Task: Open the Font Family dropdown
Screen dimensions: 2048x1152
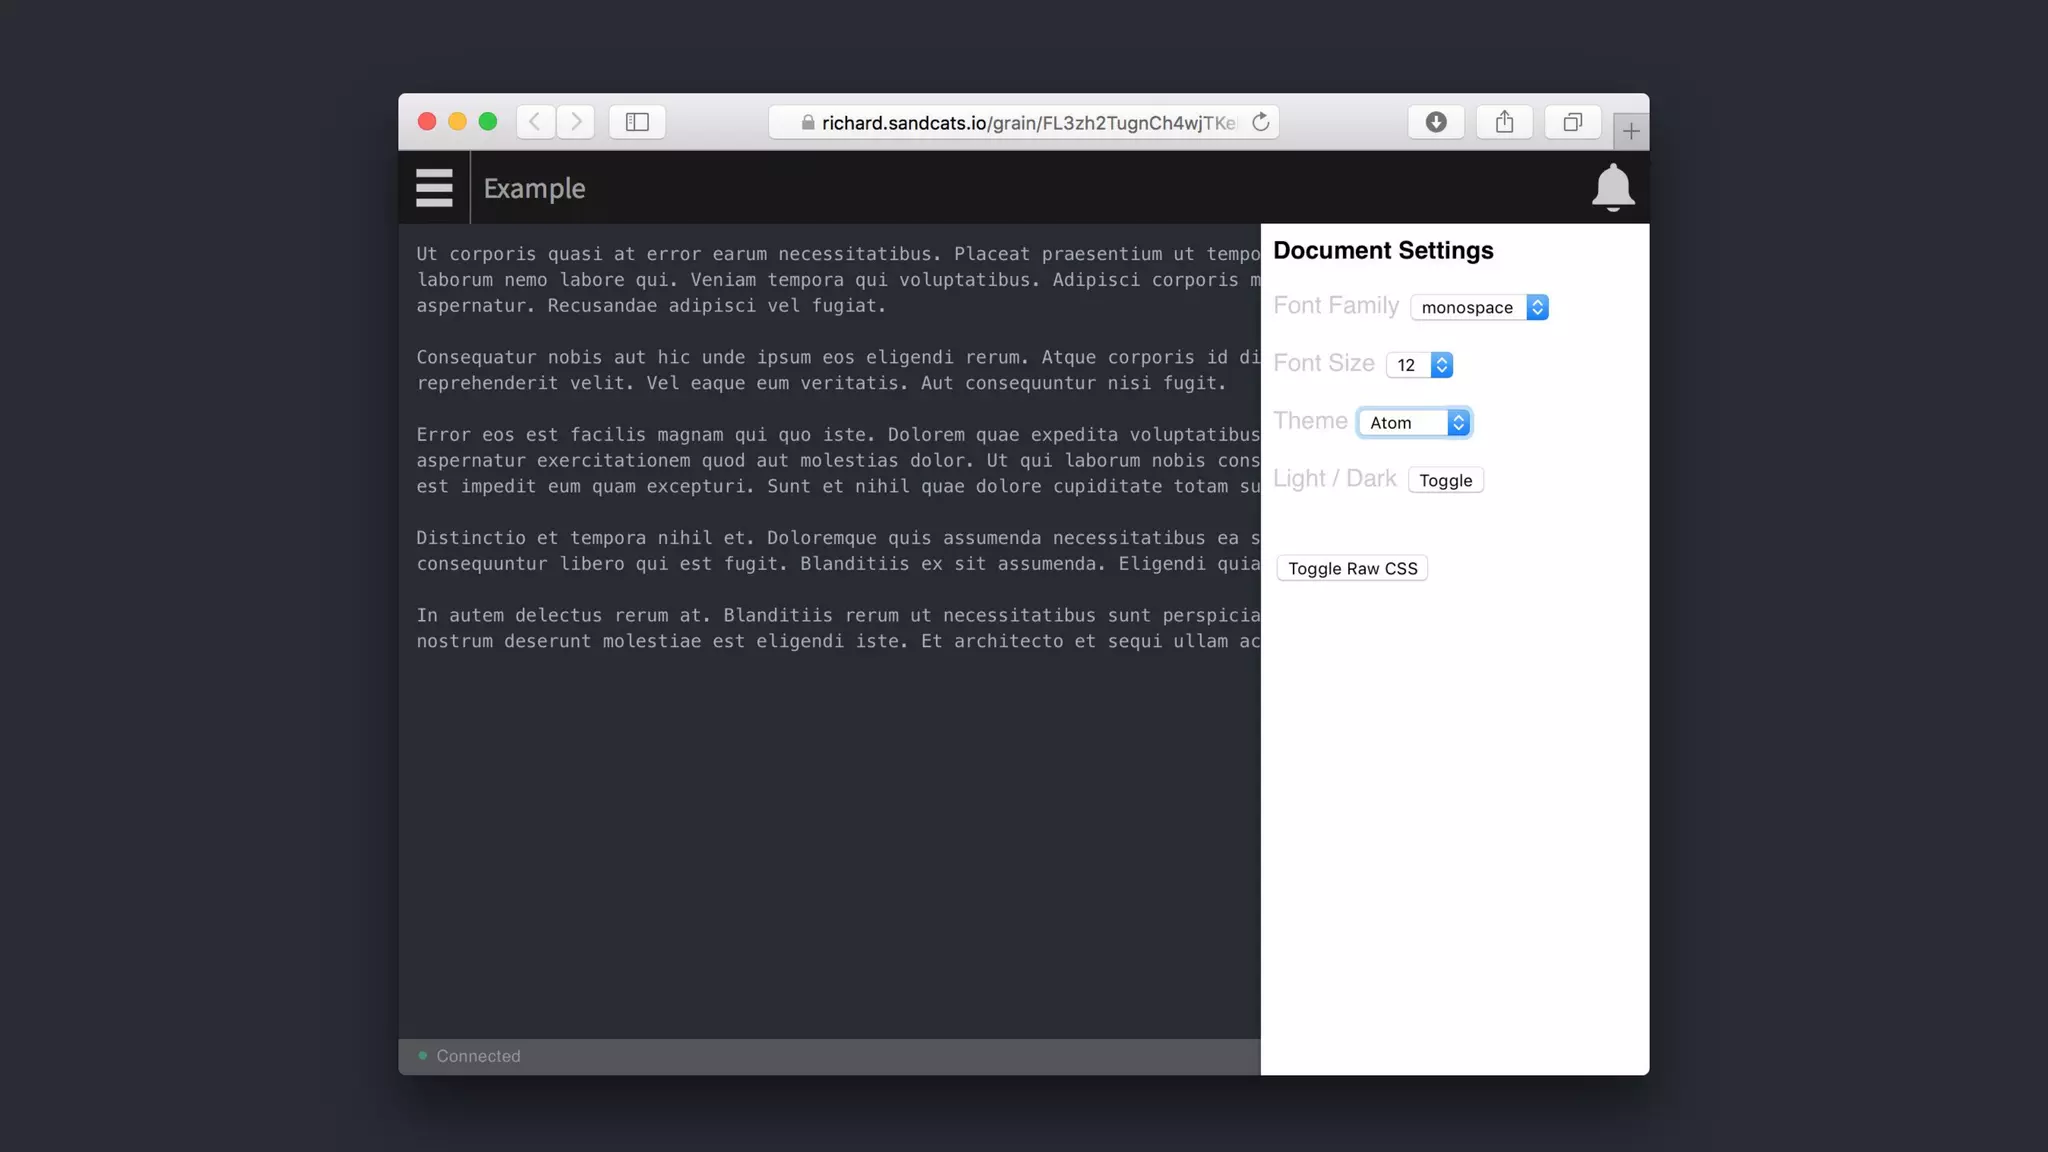Action: [1479, 307]
